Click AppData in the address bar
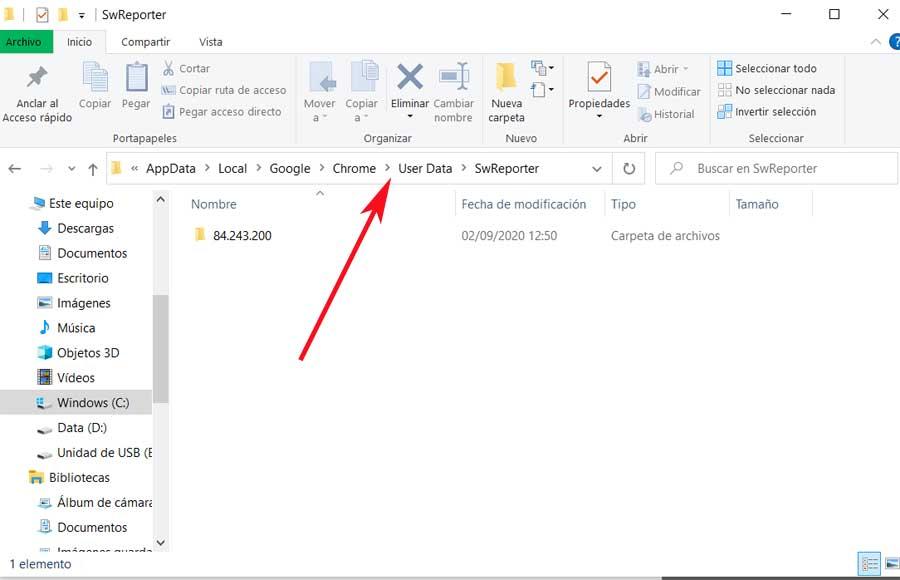The height and width of the screenshot is (580, 900). (x=170, y=169)
